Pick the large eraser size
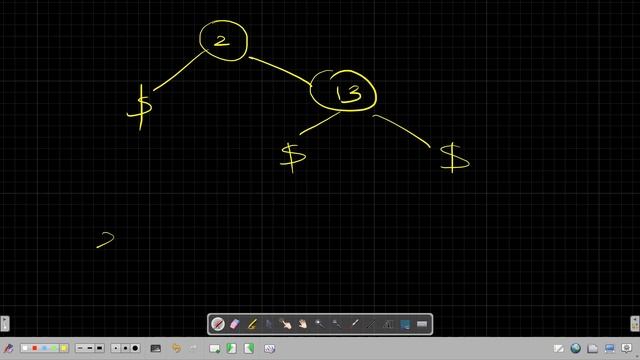Image resolution: width=640 pixels, height=360 pixels. pos(136,348)
